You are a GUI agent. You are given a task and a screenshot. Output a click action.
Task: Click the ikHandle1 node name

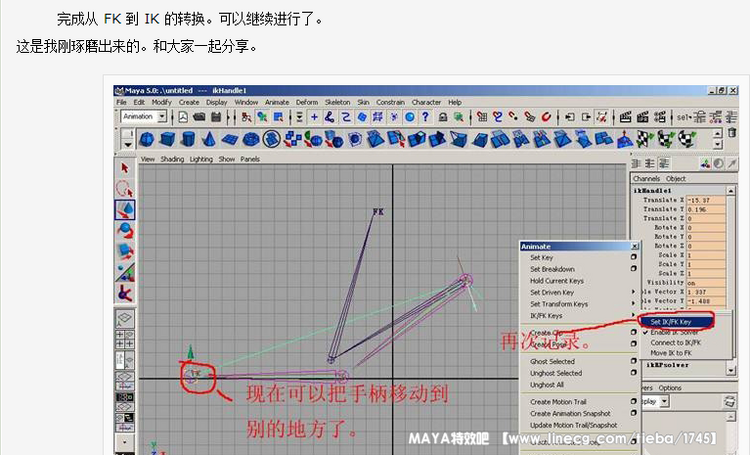(652, 190)
